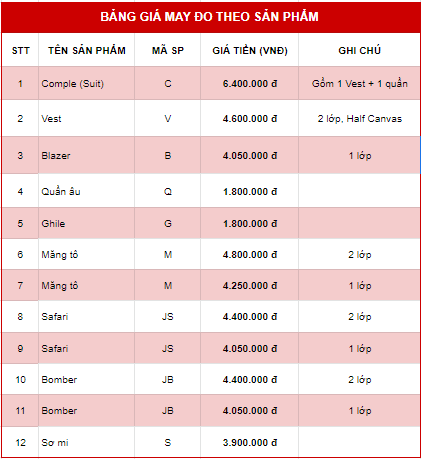Select the Vest product name cell

(87, 118)
